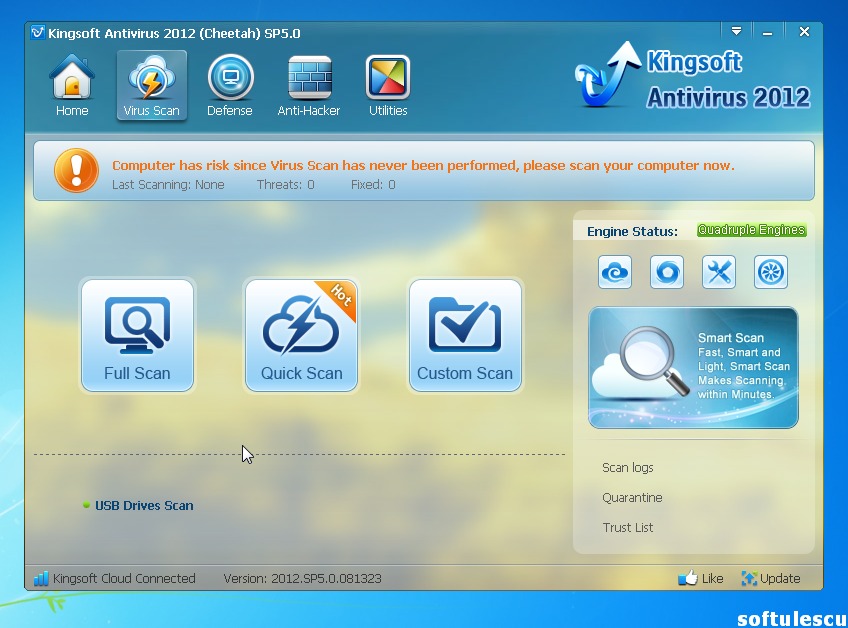Image resolution: width=848 pixels, height=628 pixels.
Task: Click the blue swirl engine icon
Action: point(667,272)
